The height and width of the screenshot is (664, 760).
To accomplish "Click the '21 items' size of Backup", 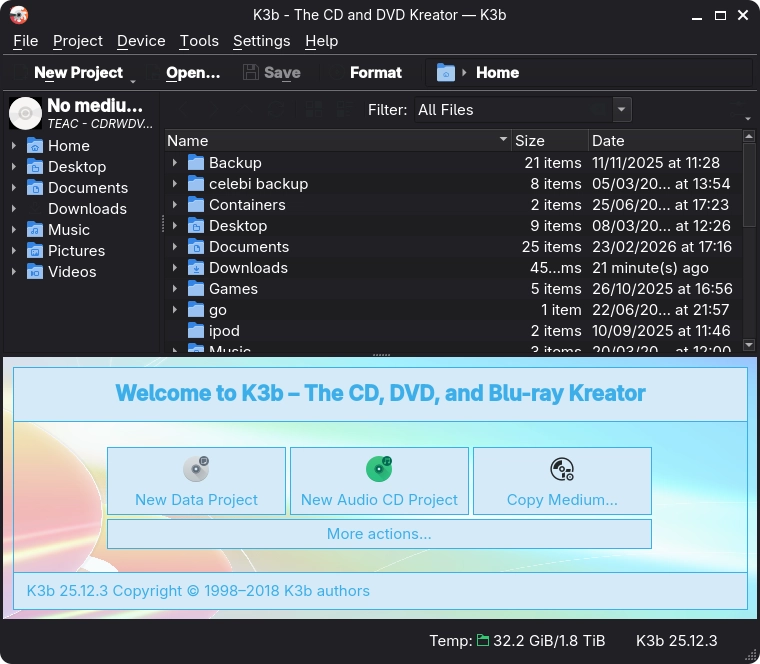I will 553,163.
